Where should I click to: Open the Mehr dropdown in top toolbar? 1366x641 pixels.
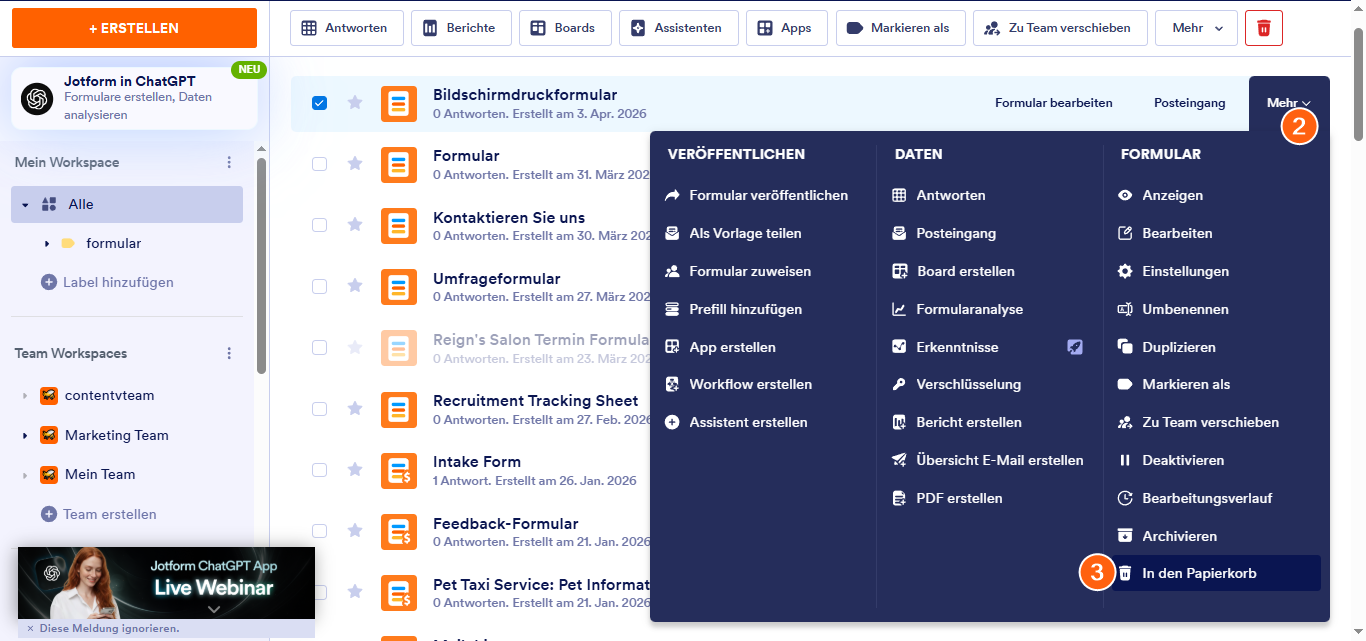(1195, 28)
